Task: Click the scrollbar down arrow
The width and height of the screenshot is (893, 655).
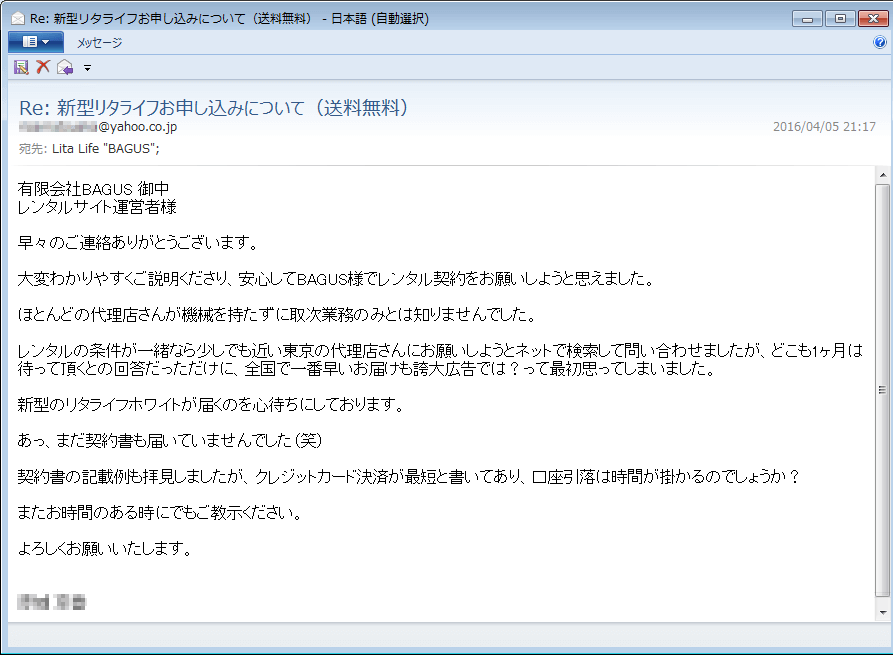Action: [x=882, y=613]
